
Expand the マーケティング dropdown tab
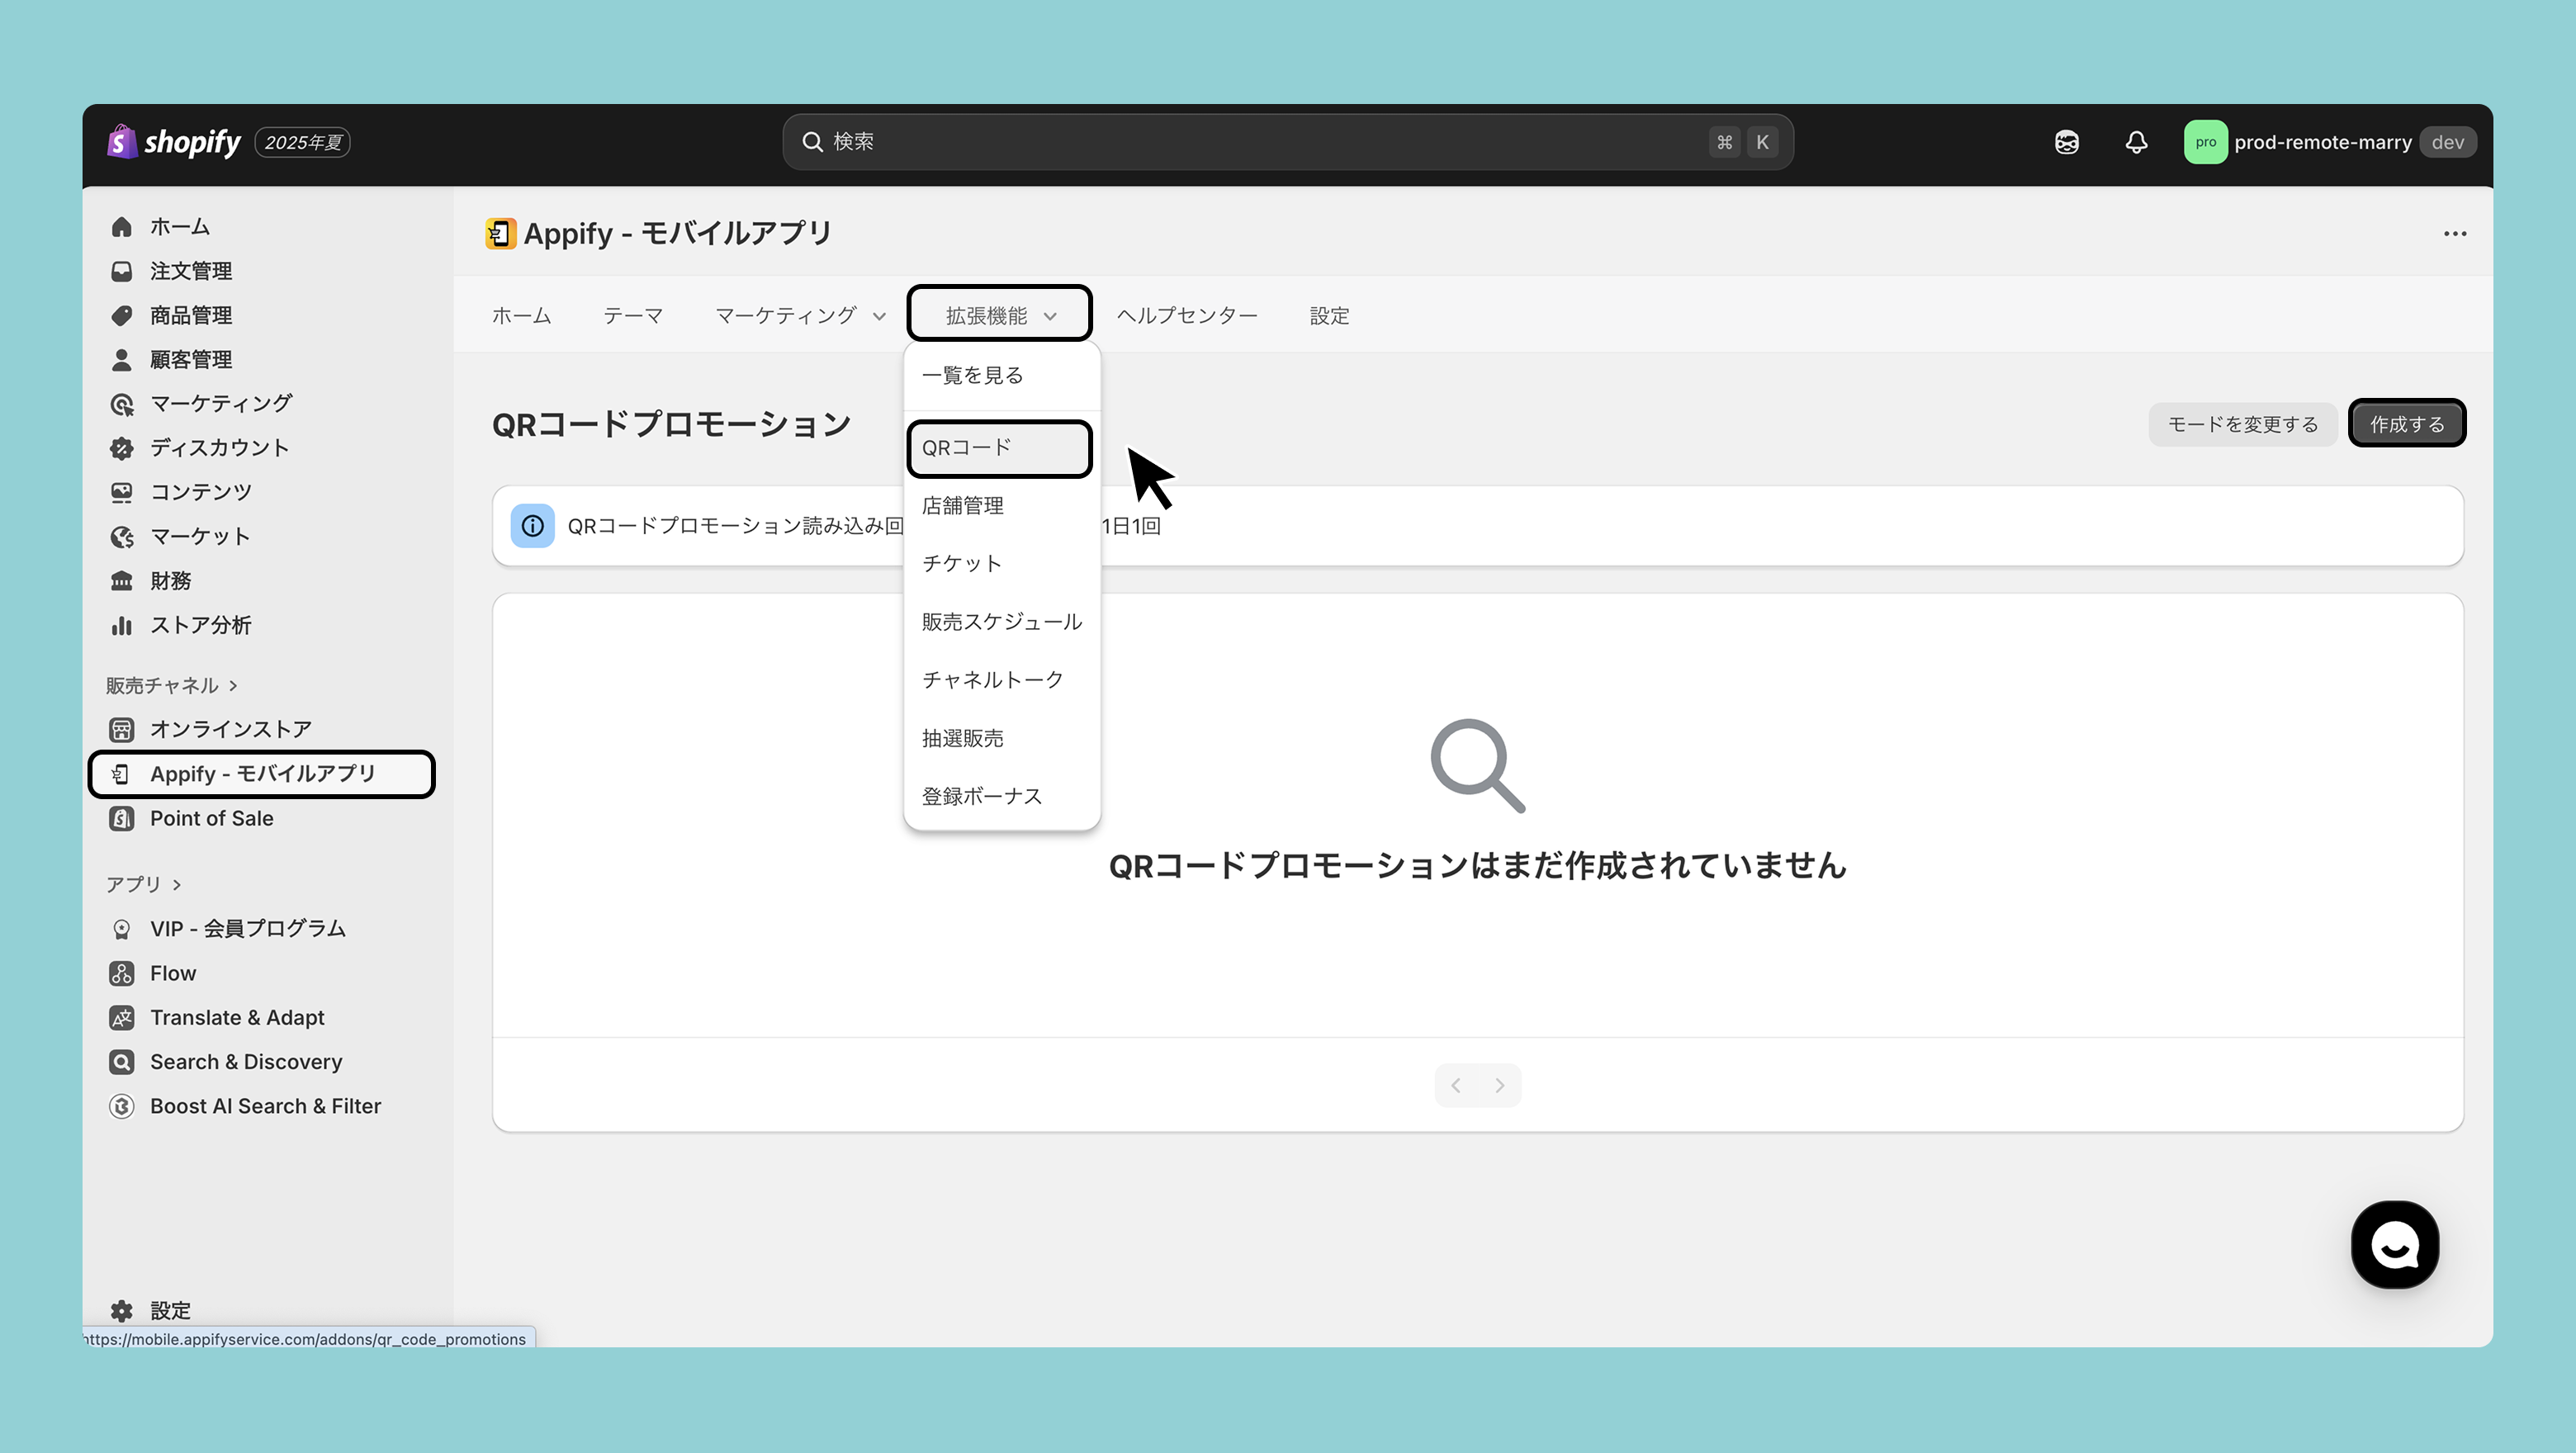[x=800, y=316]
